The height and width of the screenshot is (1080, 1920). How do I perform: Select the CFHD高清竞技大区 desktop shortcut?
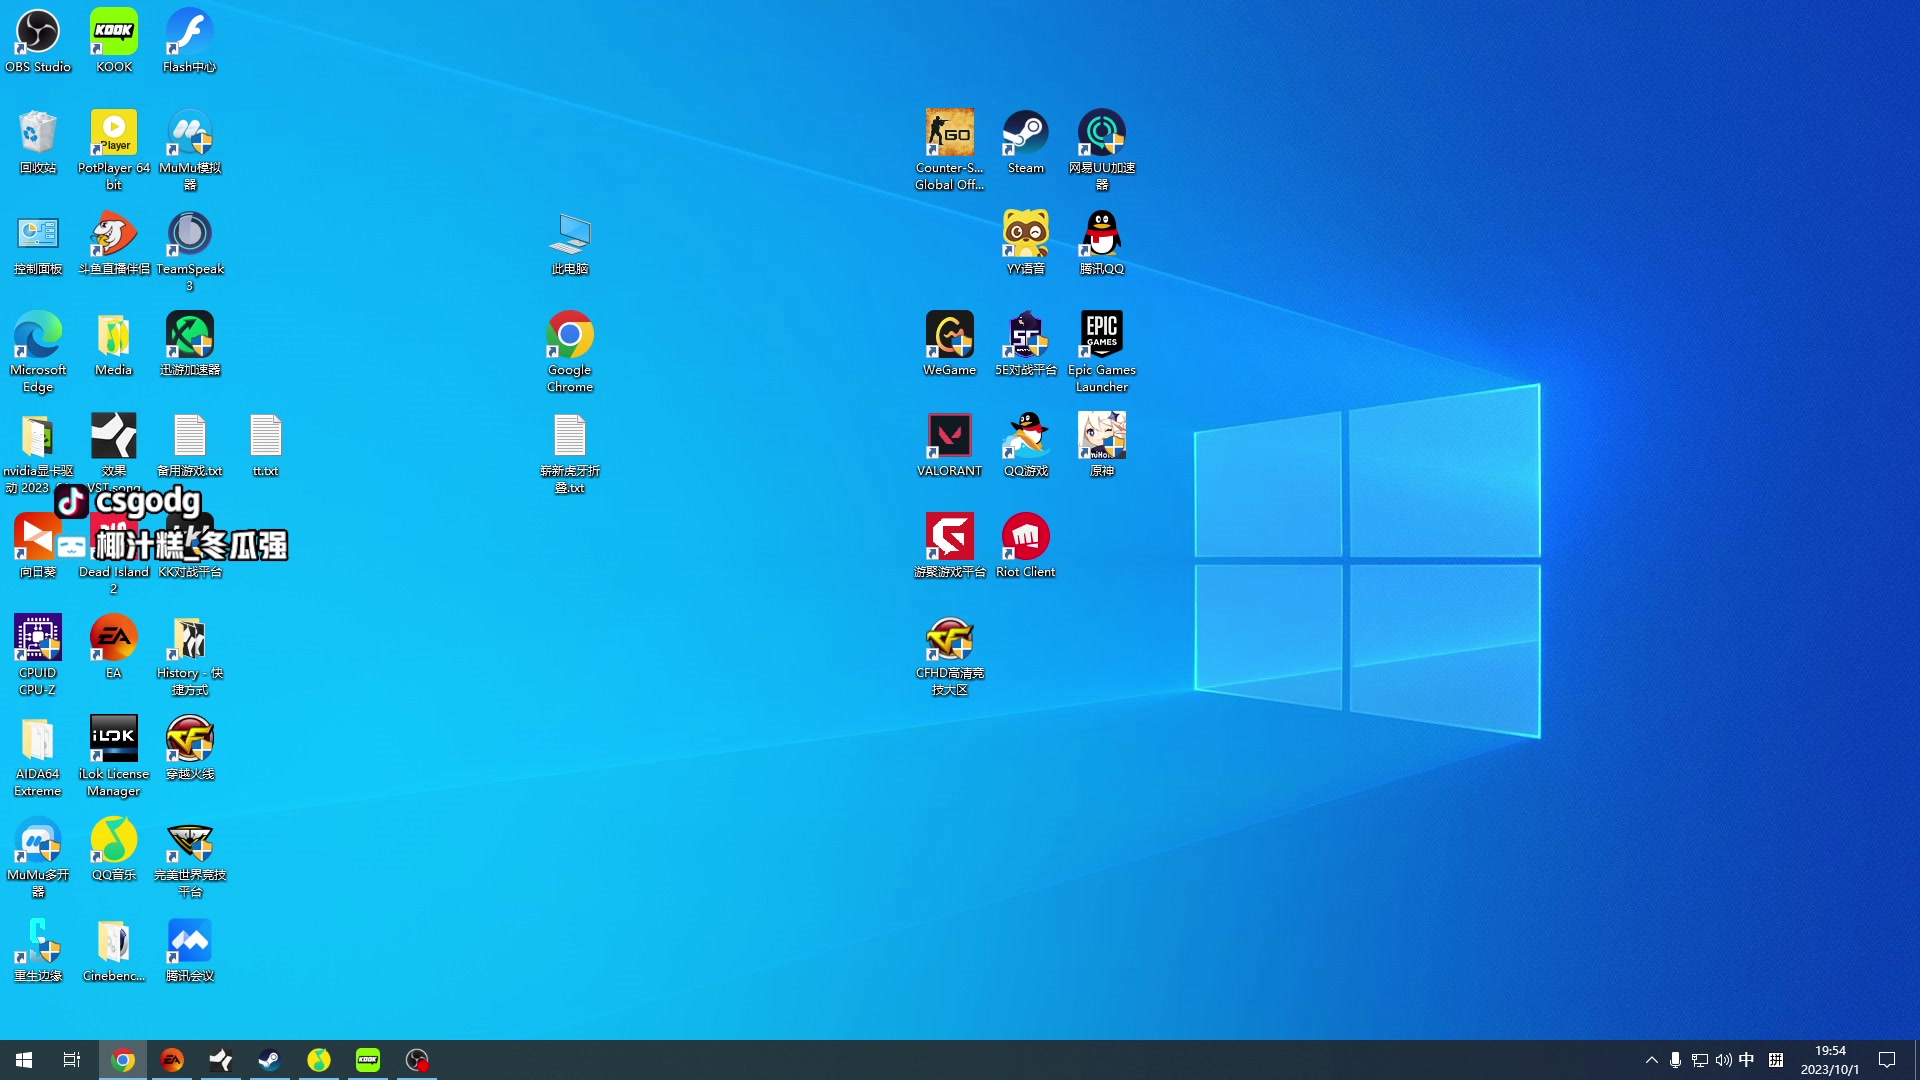(950, 655)
